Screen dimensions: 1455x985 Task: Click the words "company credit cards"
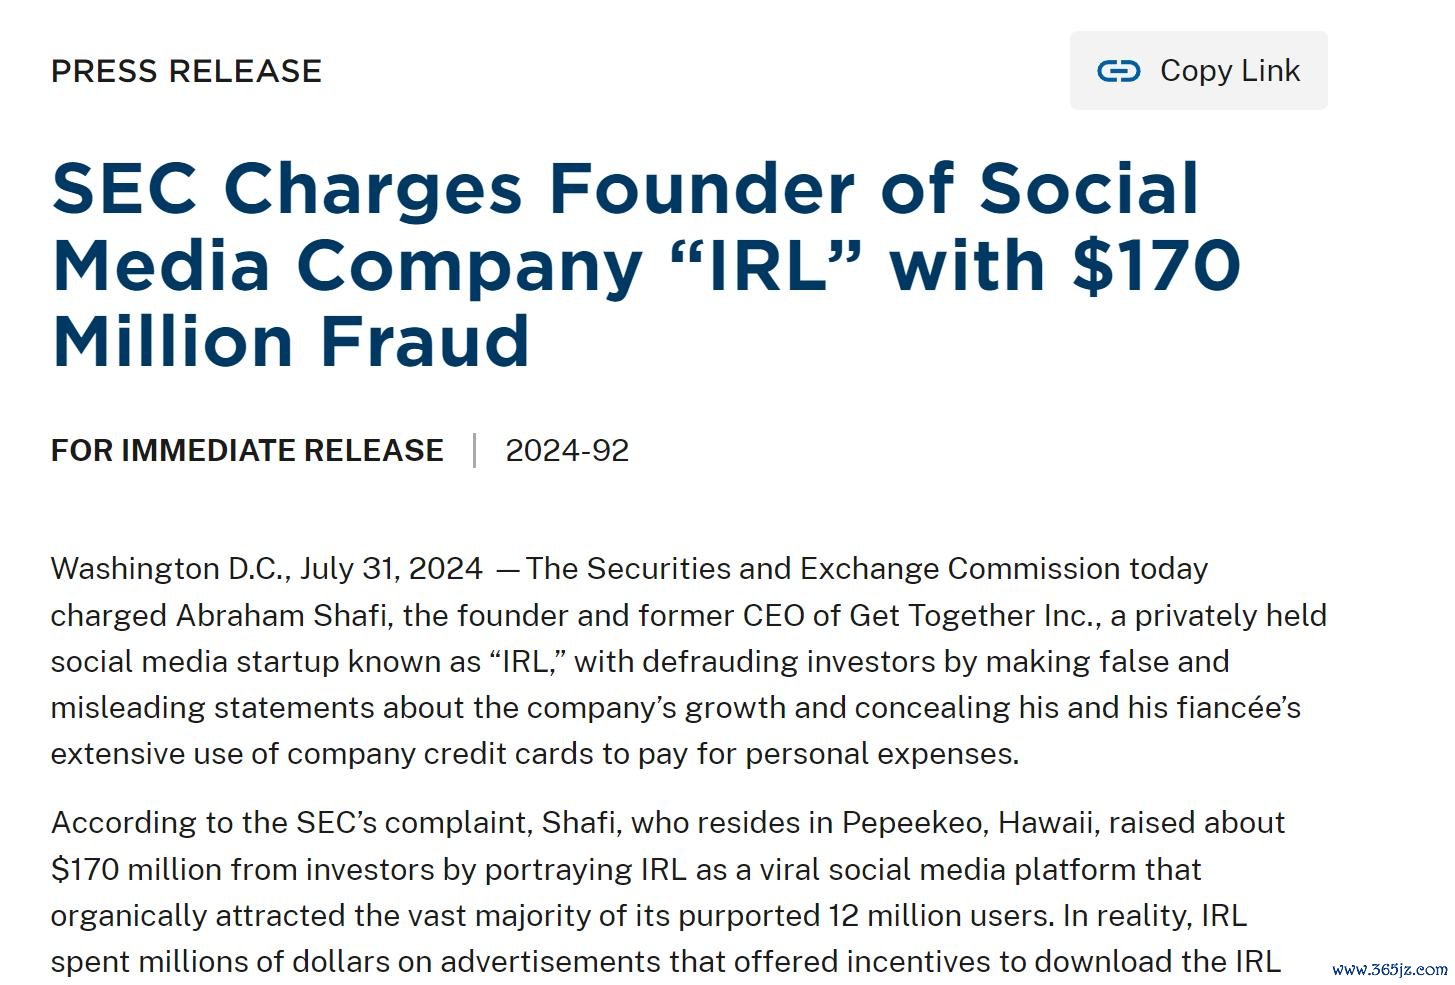point(441,753)
